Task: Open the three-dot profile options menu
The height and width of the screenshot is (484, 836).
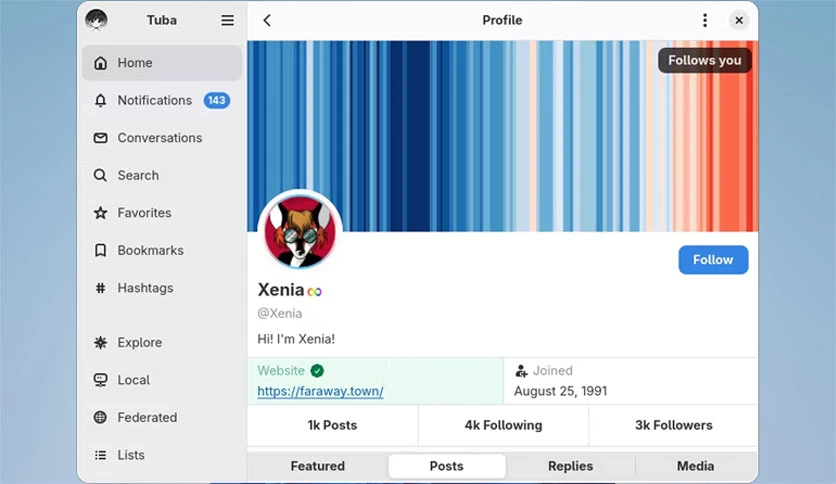Action: [x=705, y=20]
